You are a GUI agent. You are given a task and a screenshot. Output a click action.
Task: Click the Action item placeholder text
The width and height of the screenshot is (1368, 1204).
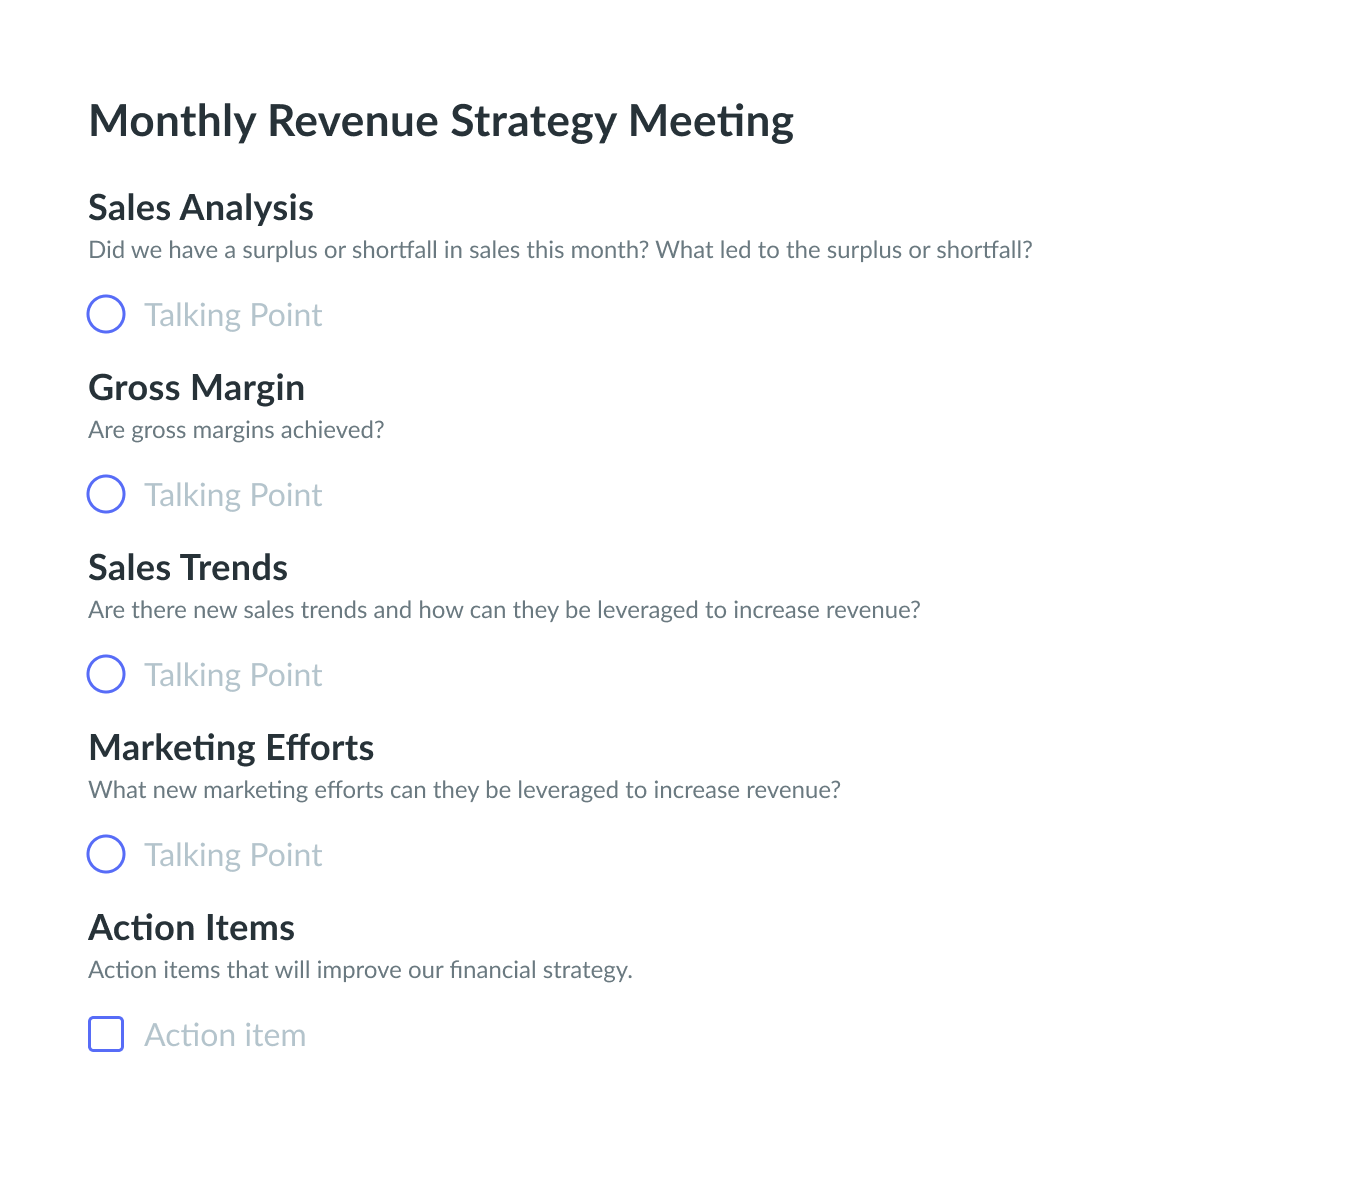coord(225,1035)
